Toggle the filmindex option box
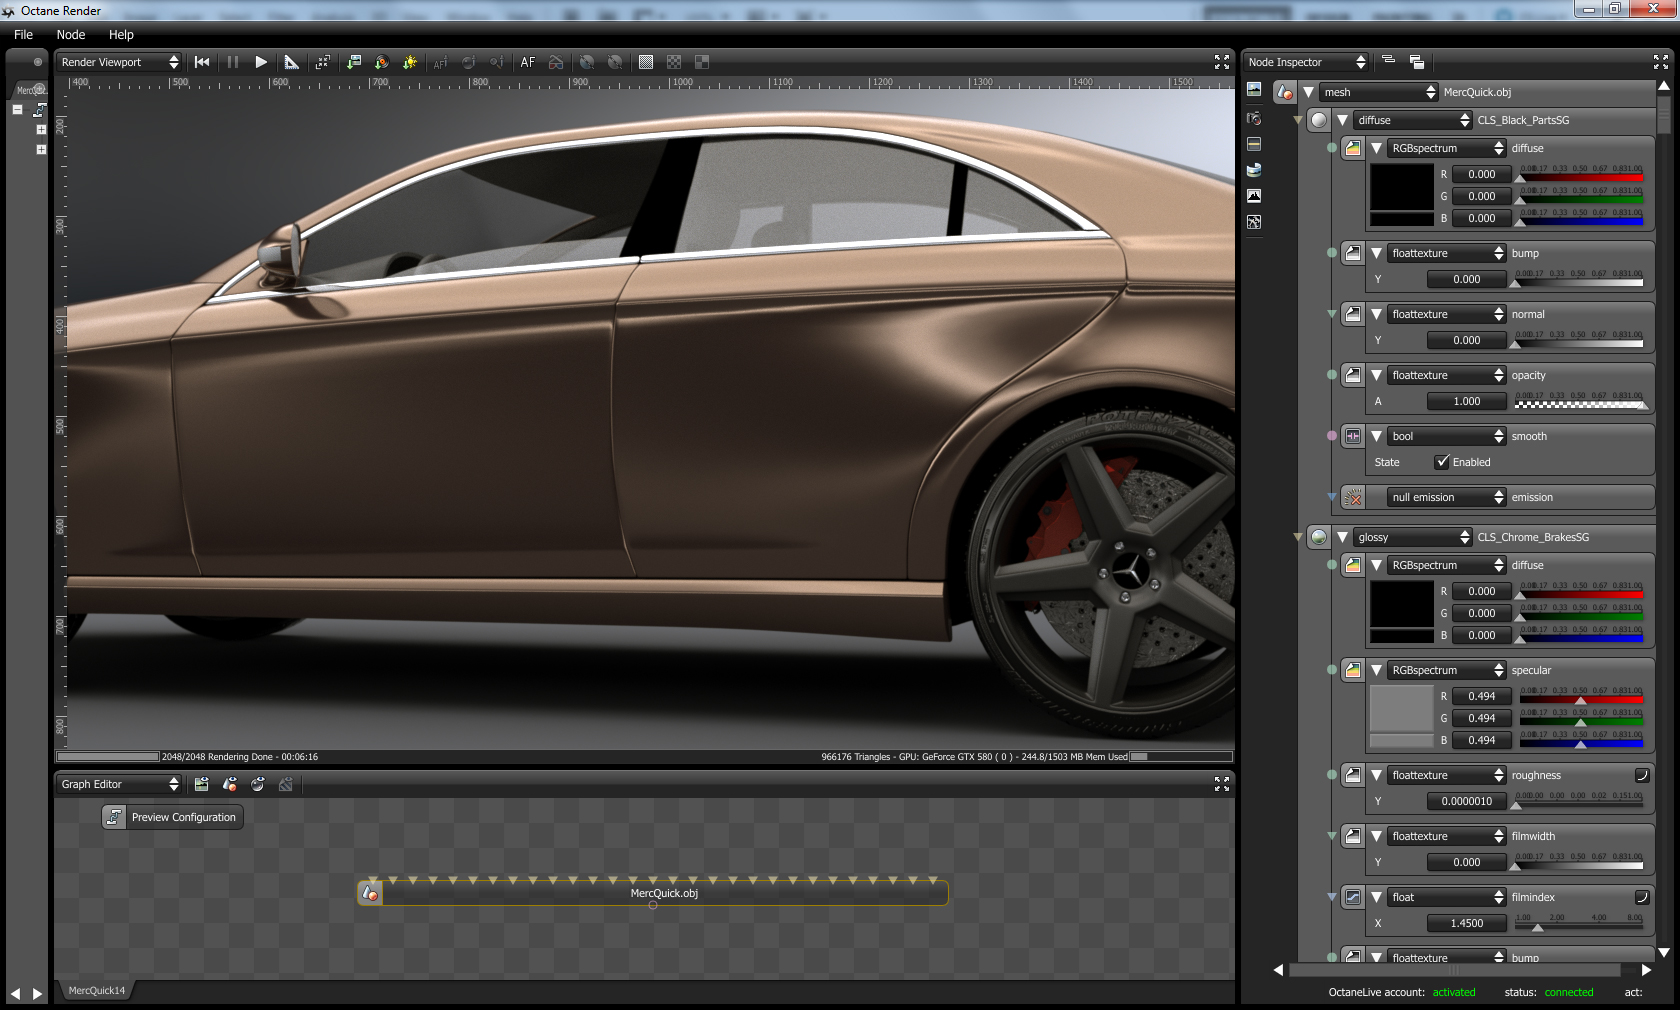Viewport: 1680px width, 1010px height. pyautogui.click(x=1641, y=897)
